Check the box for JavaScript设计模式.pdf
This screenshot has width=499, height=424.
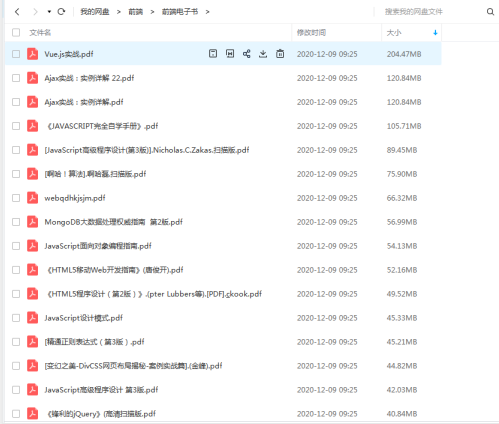tap(16, 318)
